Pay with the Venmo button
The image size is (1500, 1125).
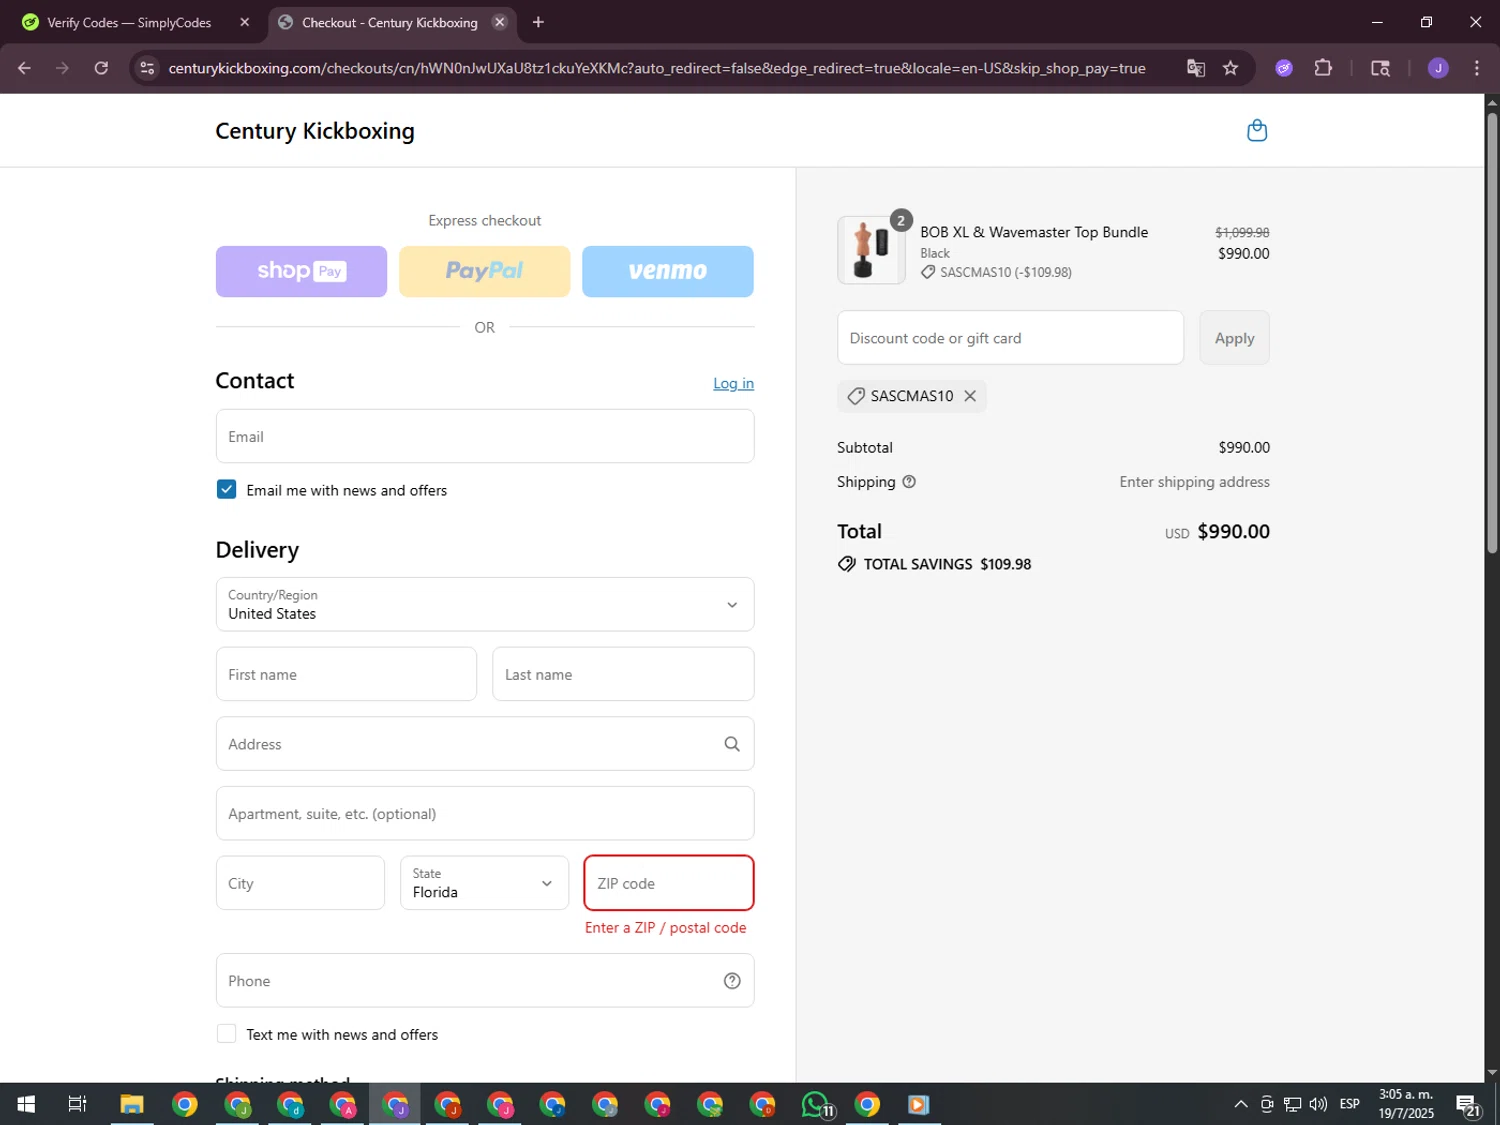click(668, 271)
